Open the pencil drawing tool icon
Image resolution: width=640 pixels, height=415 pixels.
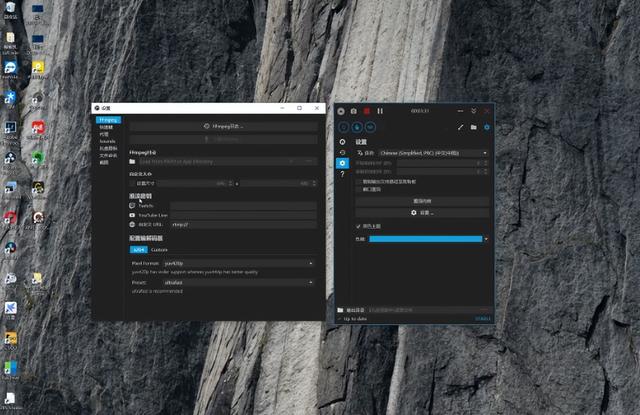pyautogui.click(x=461, y=127)
